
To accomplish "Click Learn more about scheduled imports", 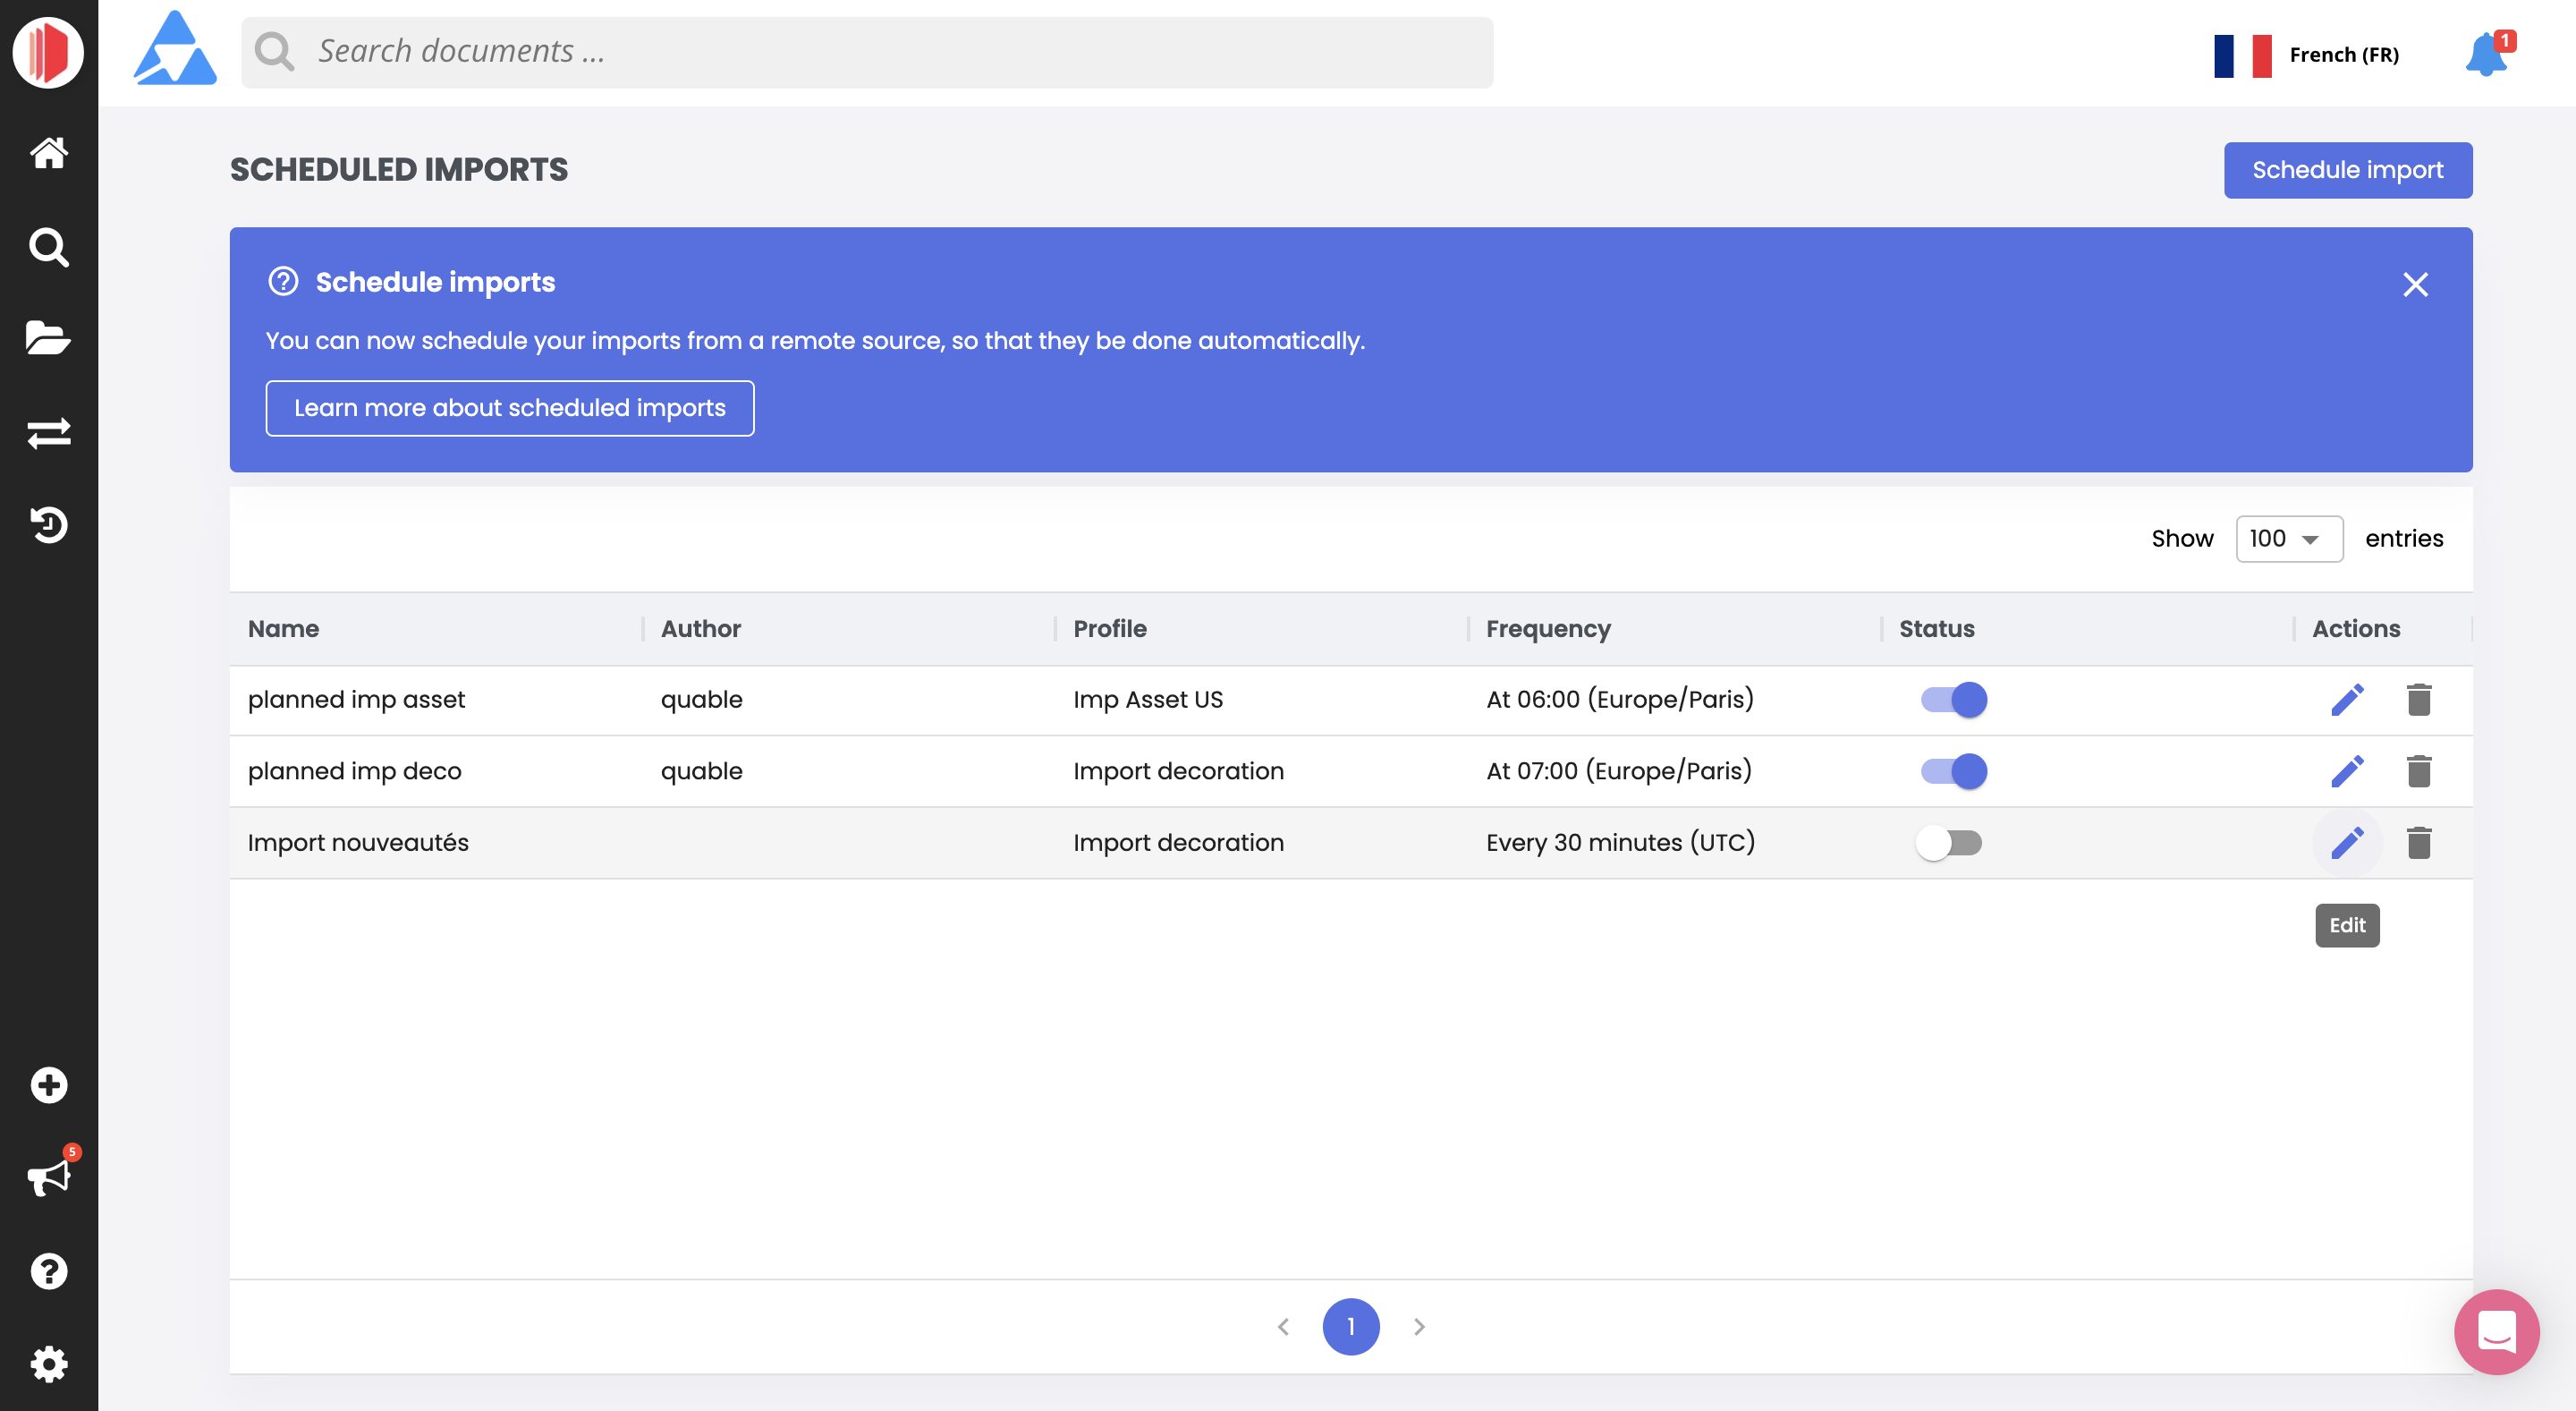I will pos(509,408).
